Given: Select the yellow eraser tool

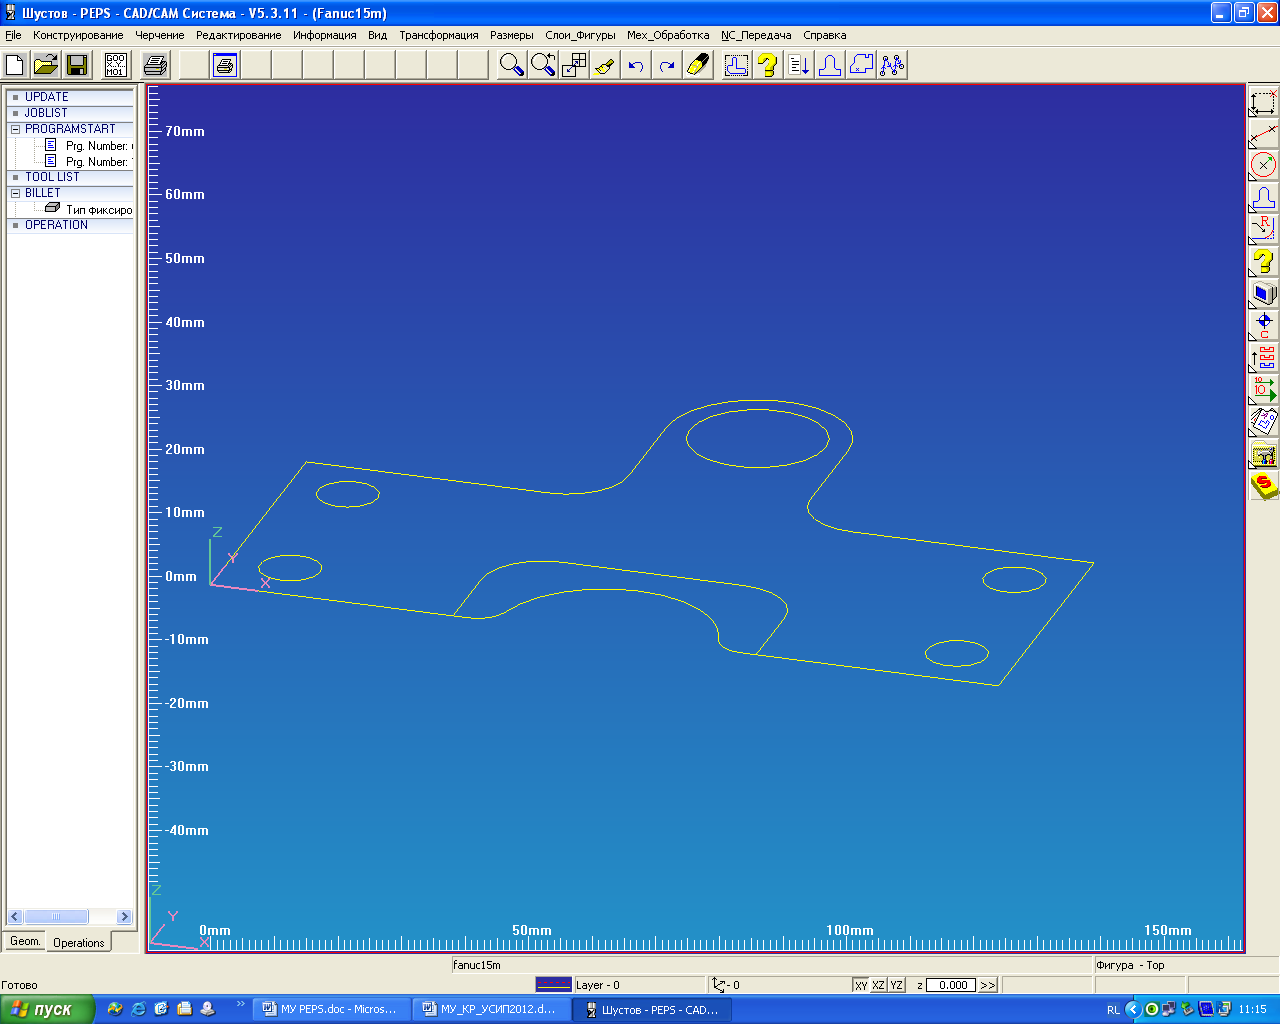Looking at the screenshot, I should pyautogui.click(x=698, y=65).
